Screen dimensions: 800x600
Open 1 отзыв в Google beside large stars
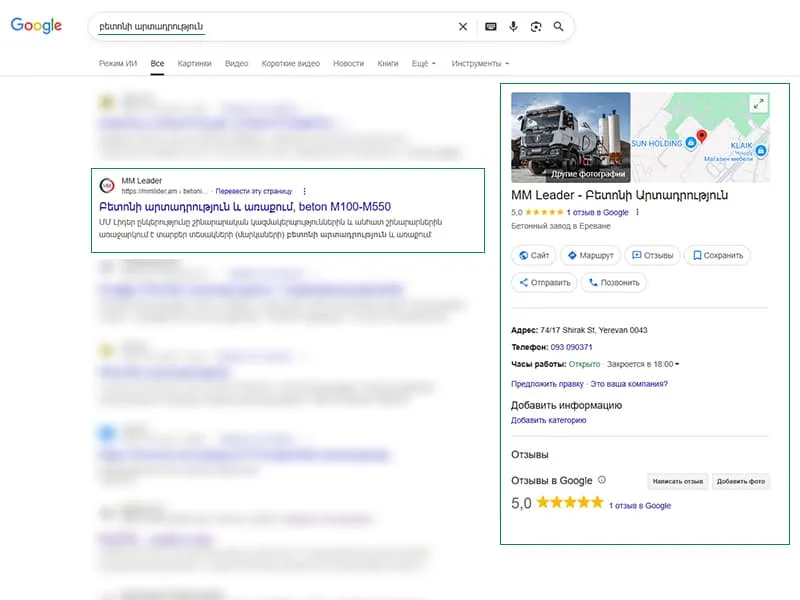click(640, 506)
